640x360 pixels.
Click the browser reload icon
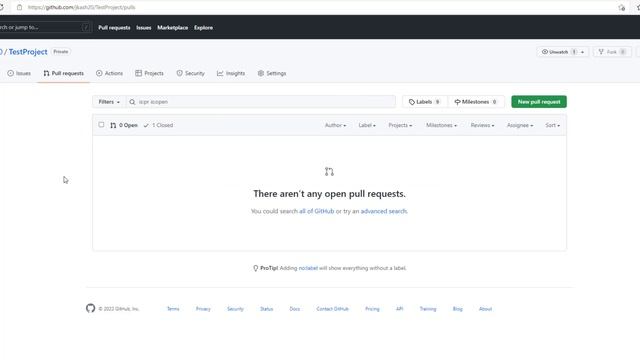coord(1,7)
